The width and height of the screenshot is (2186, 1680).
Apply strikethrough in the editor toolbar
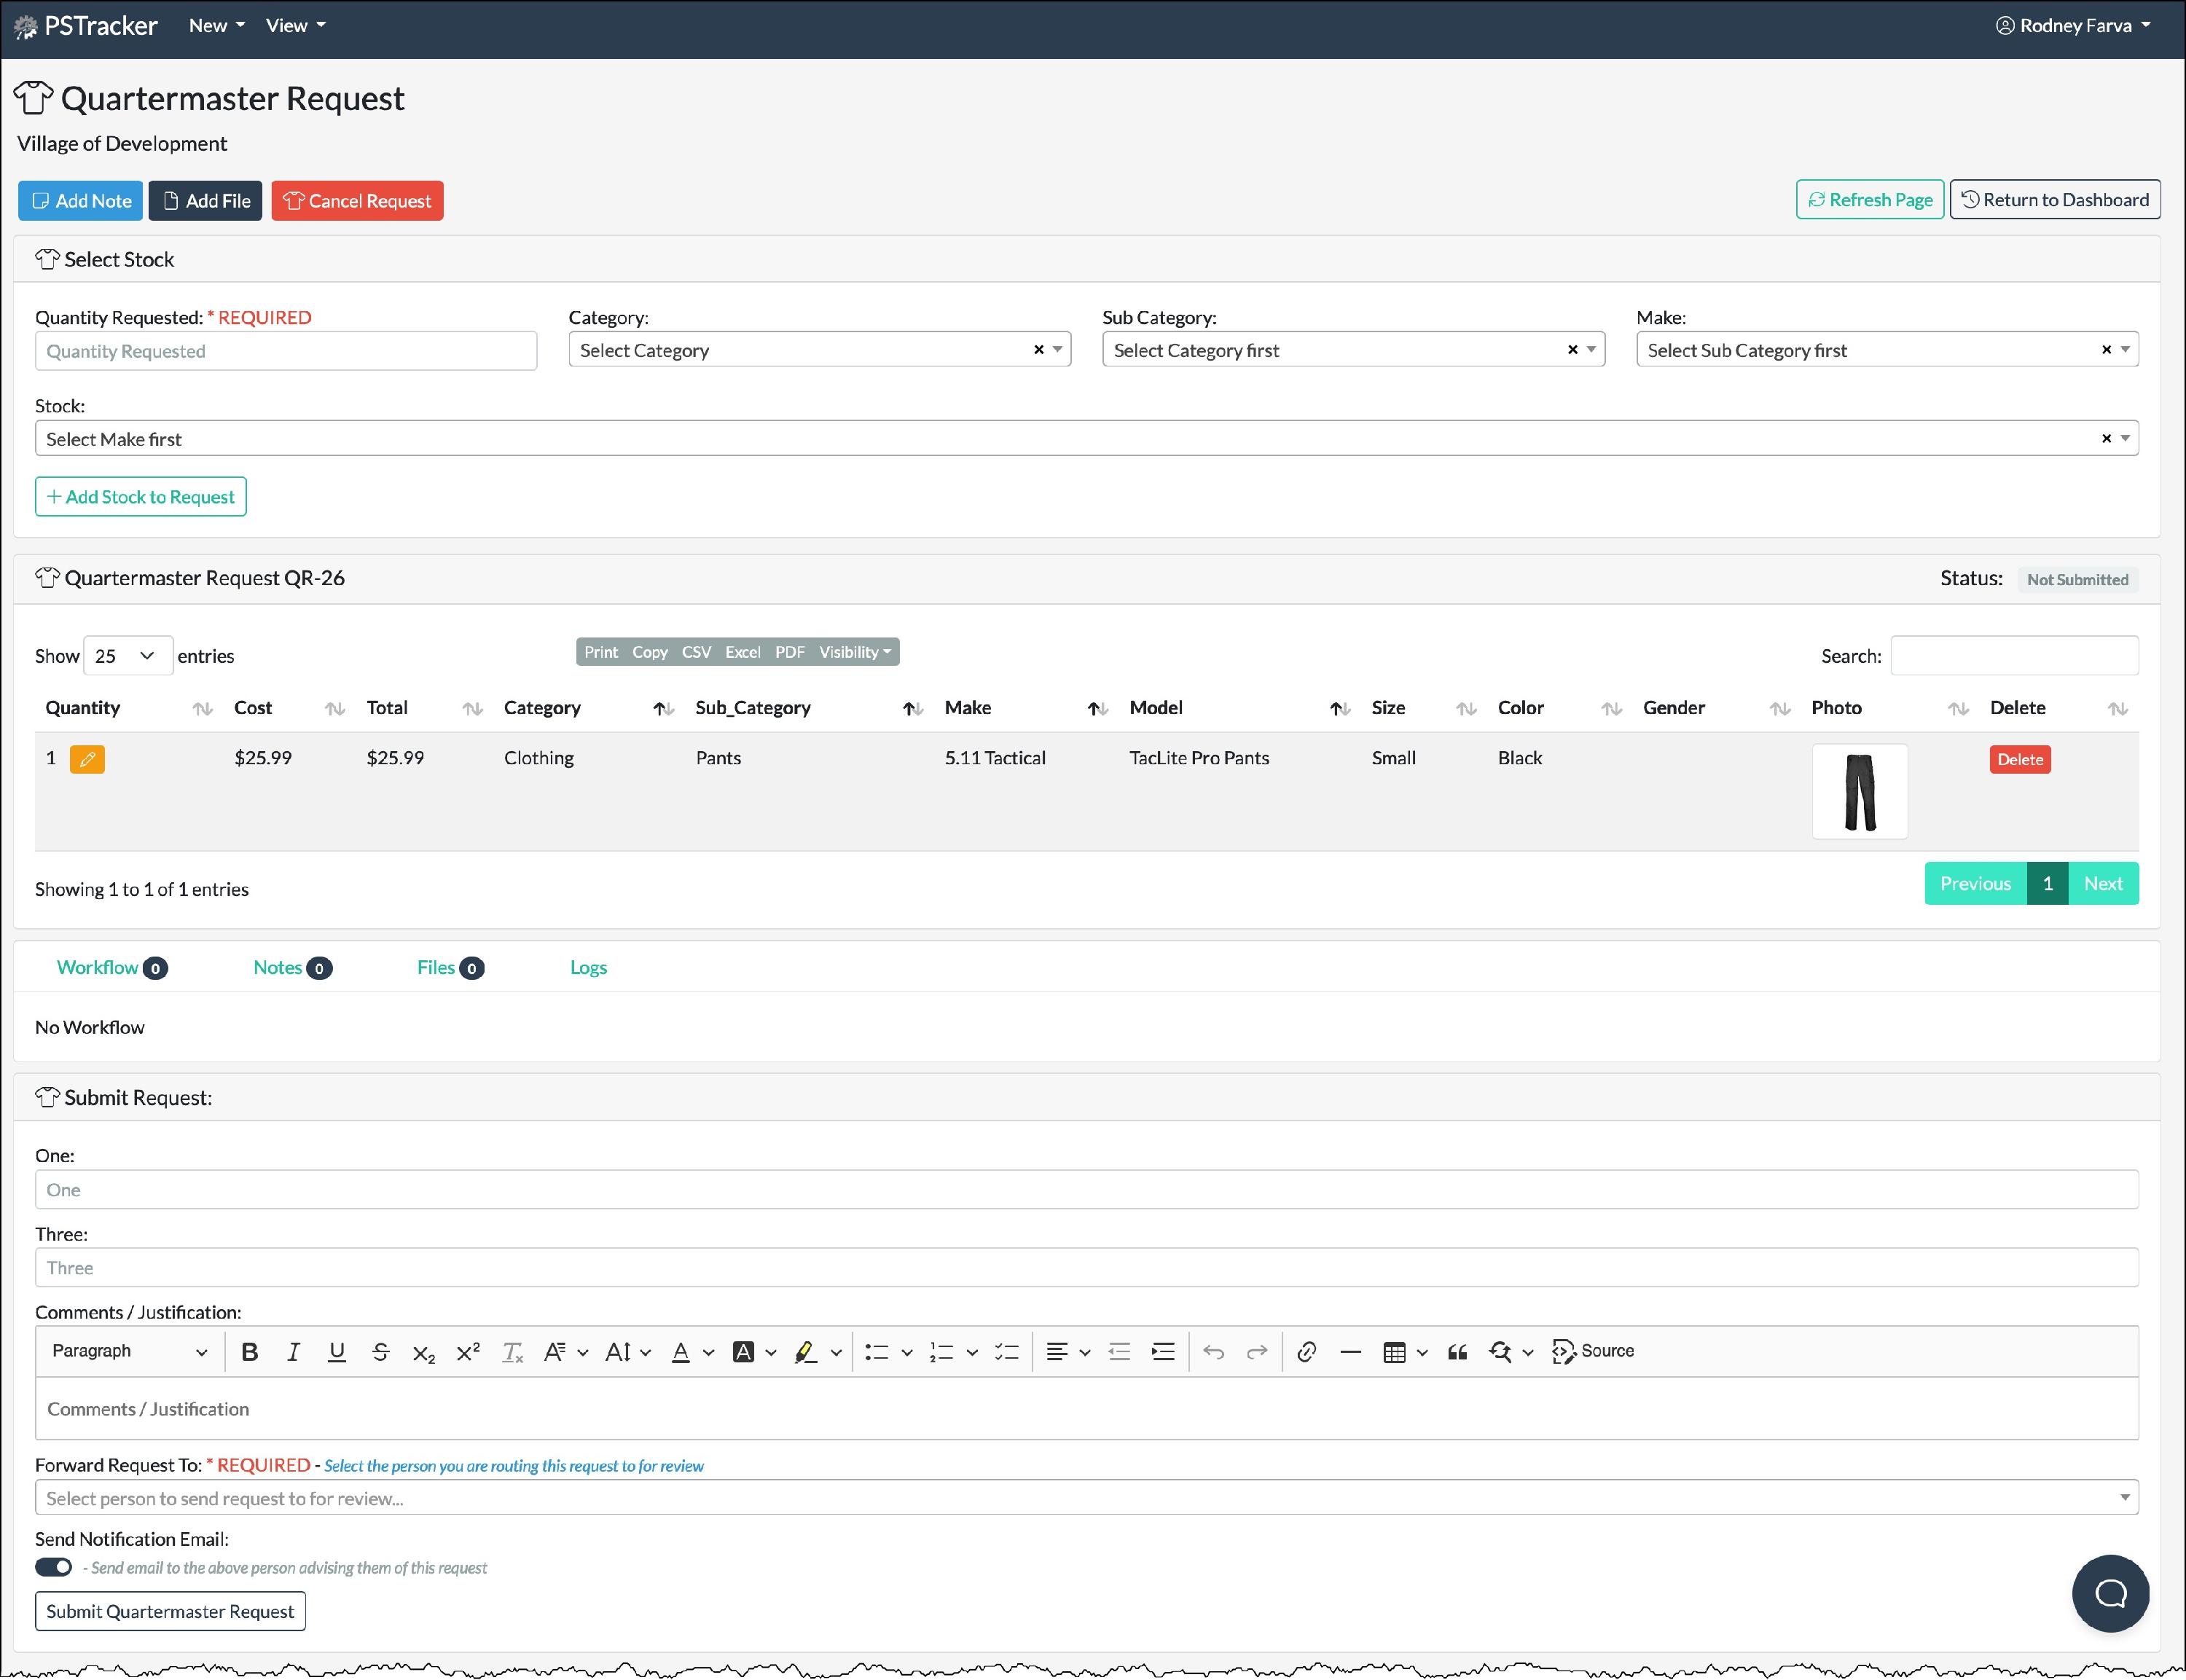coord(380,1352)
